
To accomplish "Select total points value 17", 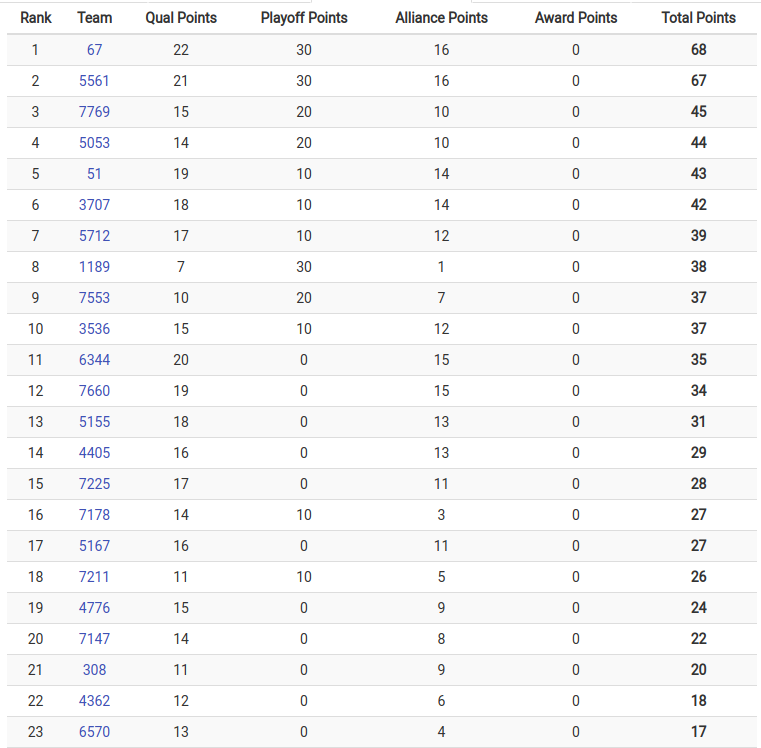I will click(x=698, y=732).
